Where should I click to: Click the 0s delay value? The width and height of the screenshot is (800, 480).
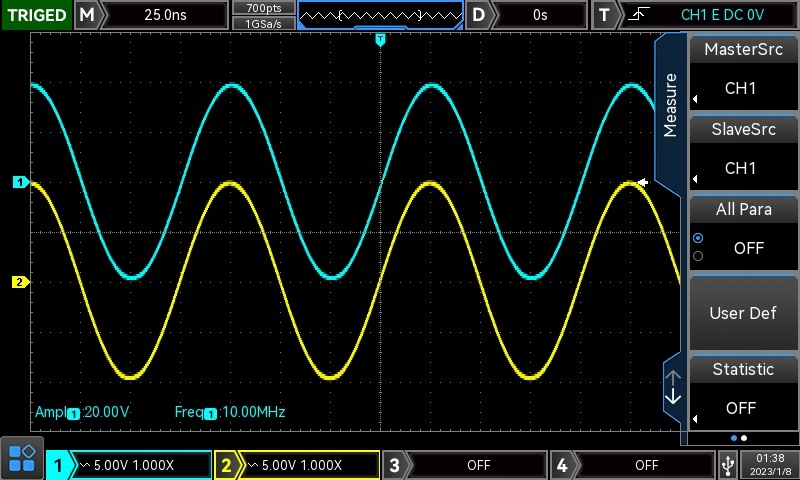540,15
